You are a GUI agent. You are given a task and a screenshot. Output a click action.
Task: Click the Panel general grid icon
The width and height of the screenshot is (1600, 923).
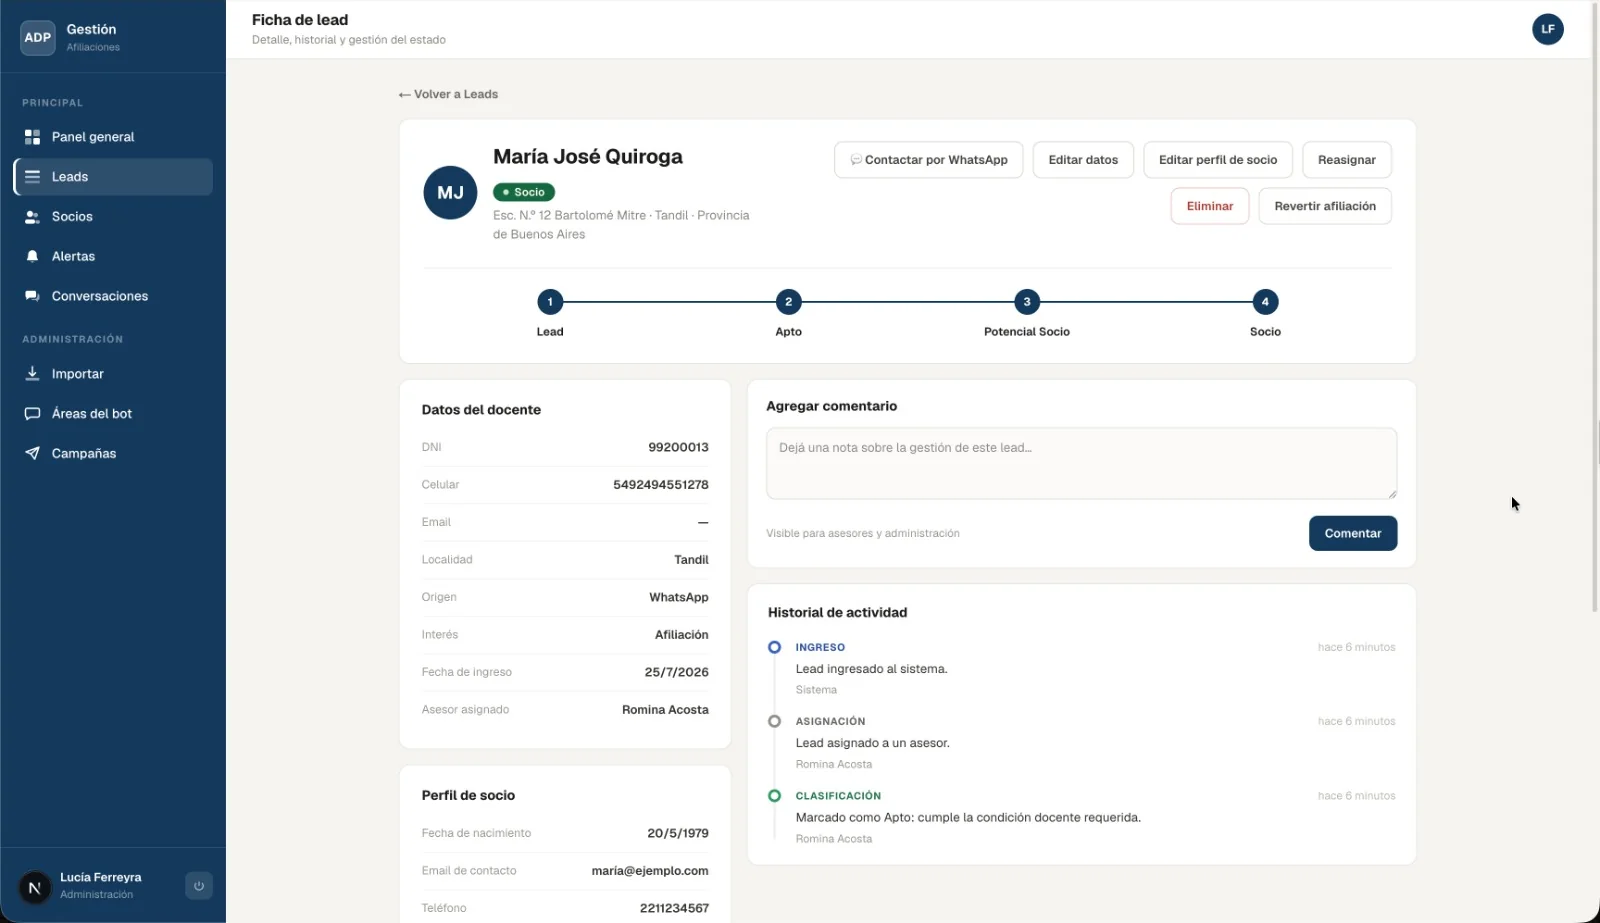coord(32,137)
